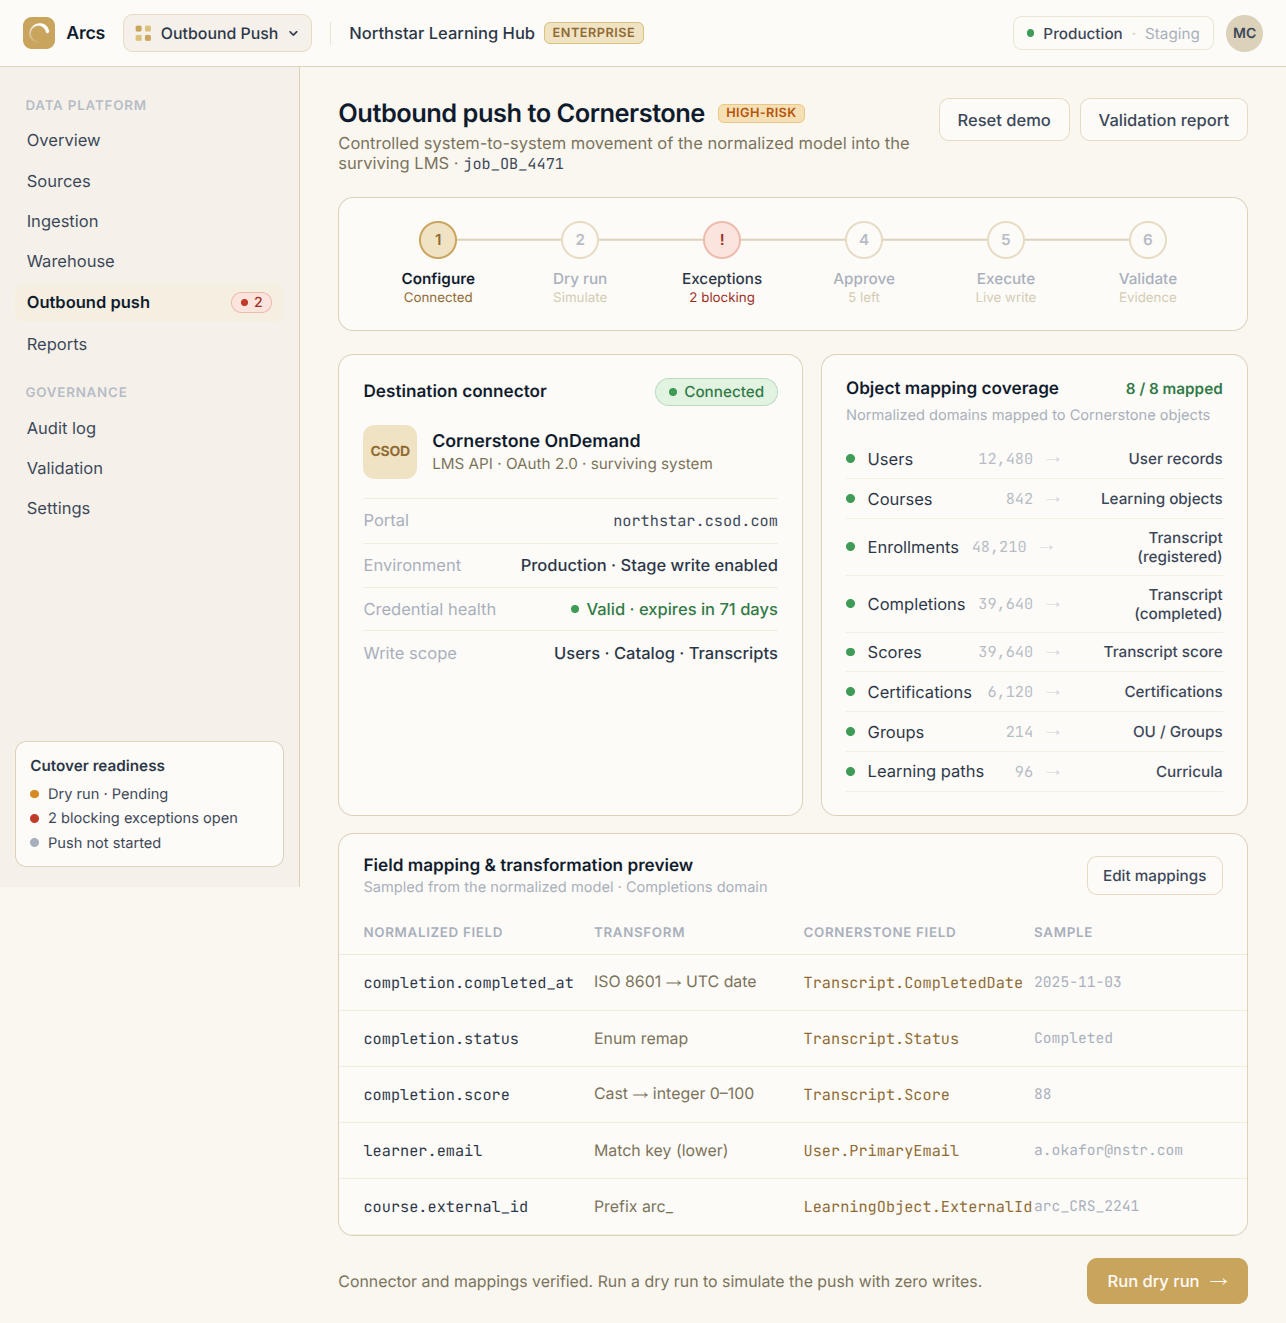Viewport: 1286px width, 1323px height.
Task: Select the Users mapping row
Action: click(1034, 459)
